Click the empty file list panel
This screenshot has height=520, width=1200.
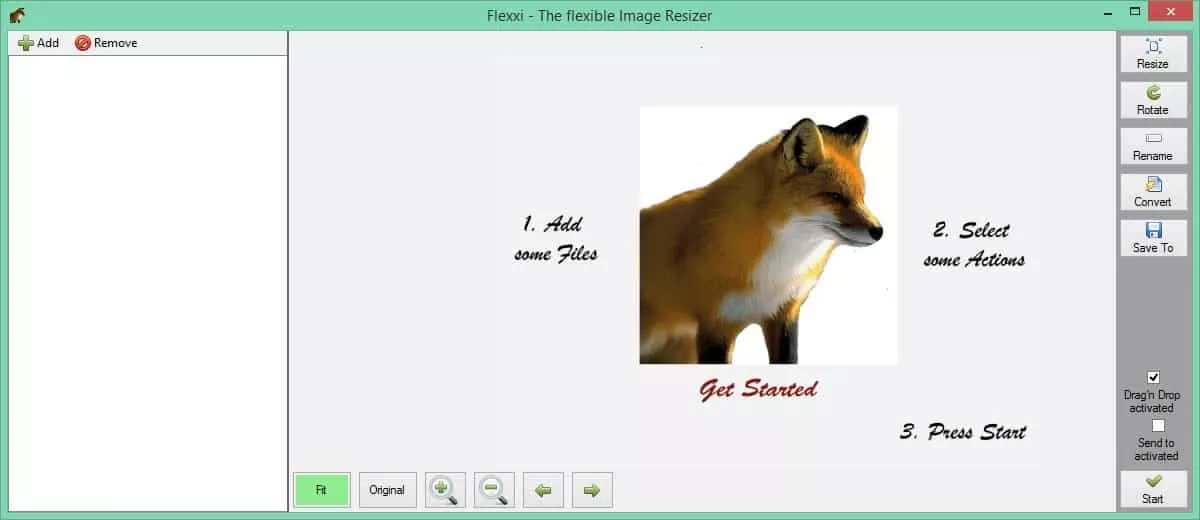[147, 282]
